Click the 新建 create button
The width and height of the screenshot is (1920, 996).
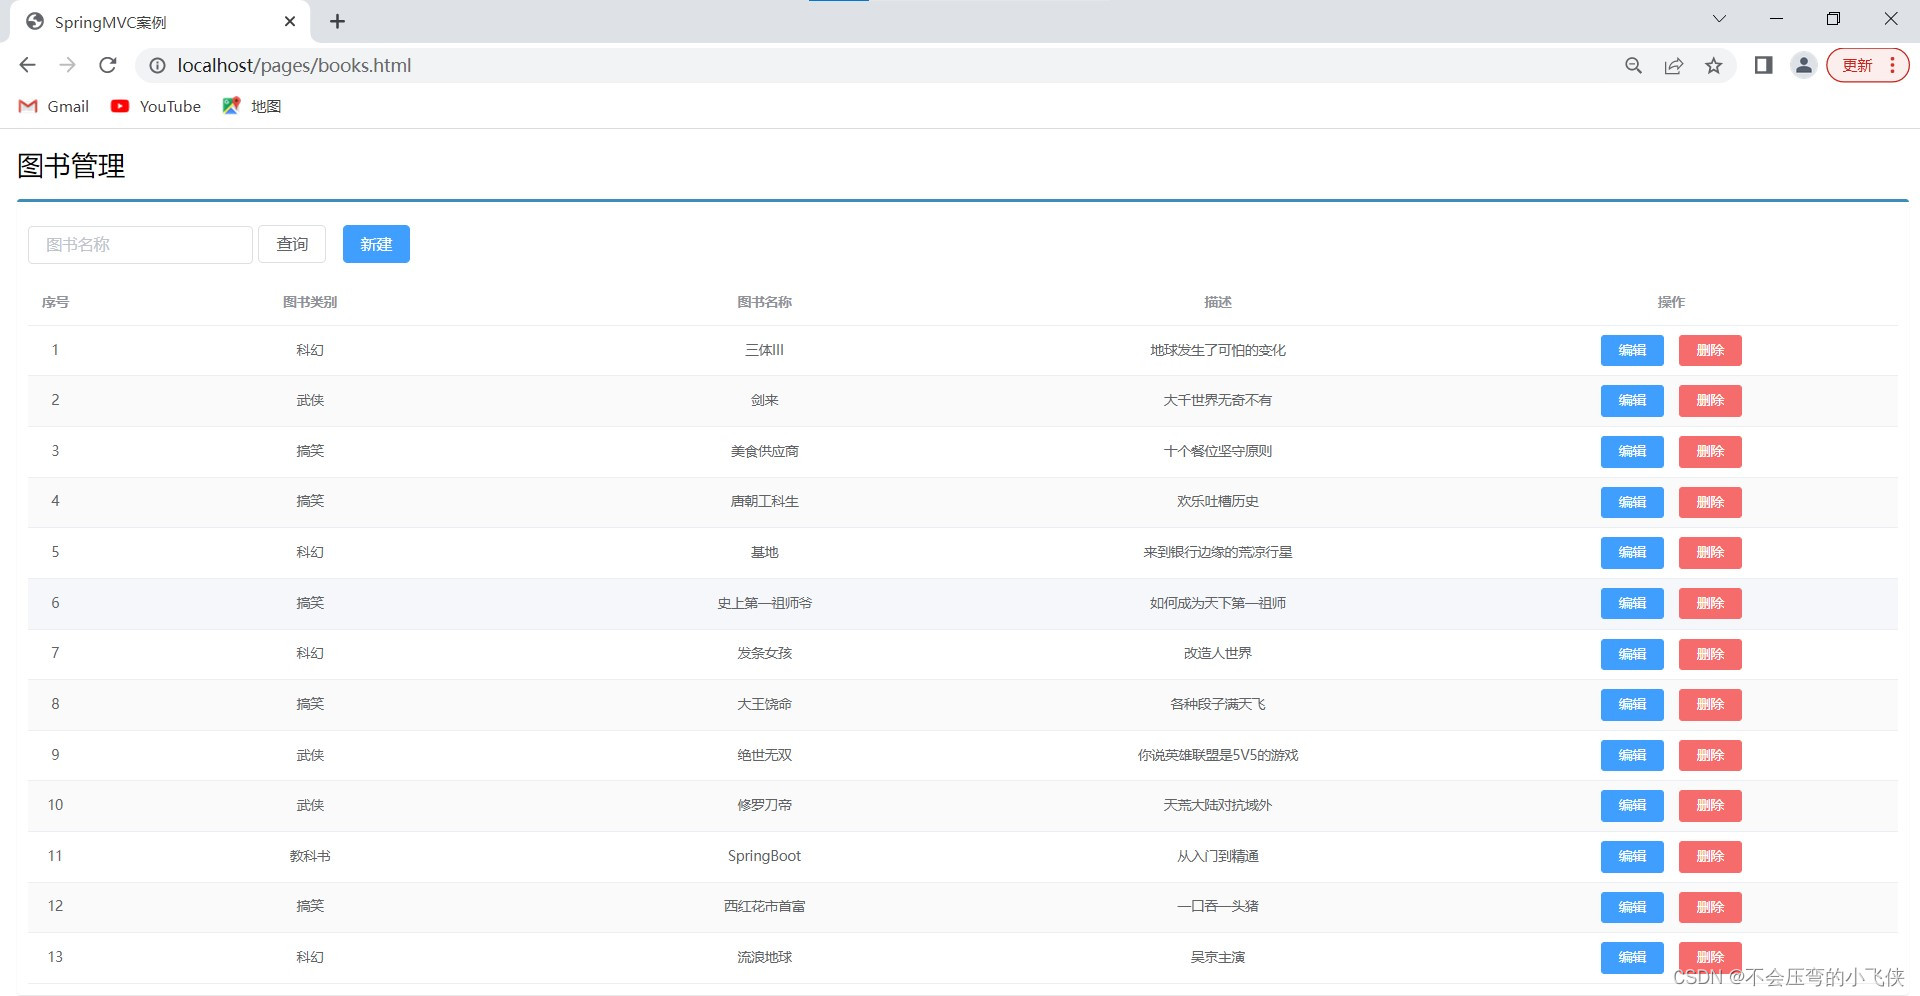coord(376,244)
